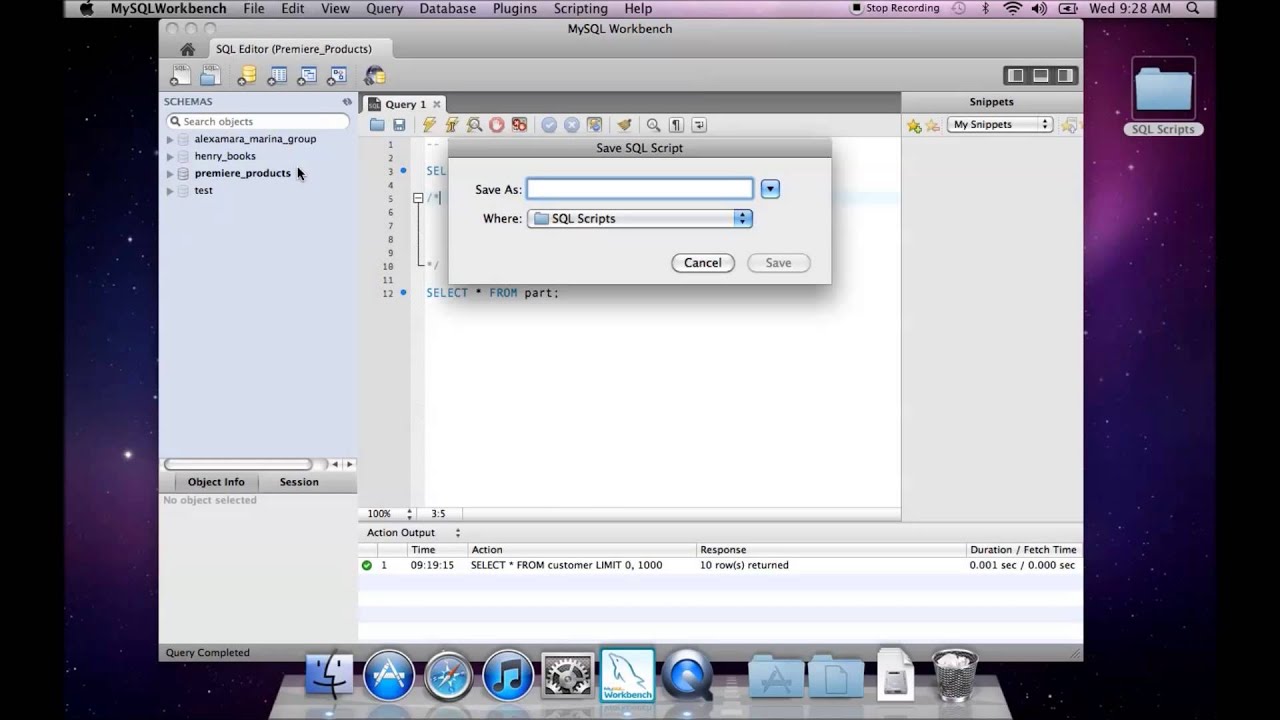Open SQL script file in new tab
Viewport: 1280px width, 720px height.
[210, 75]
